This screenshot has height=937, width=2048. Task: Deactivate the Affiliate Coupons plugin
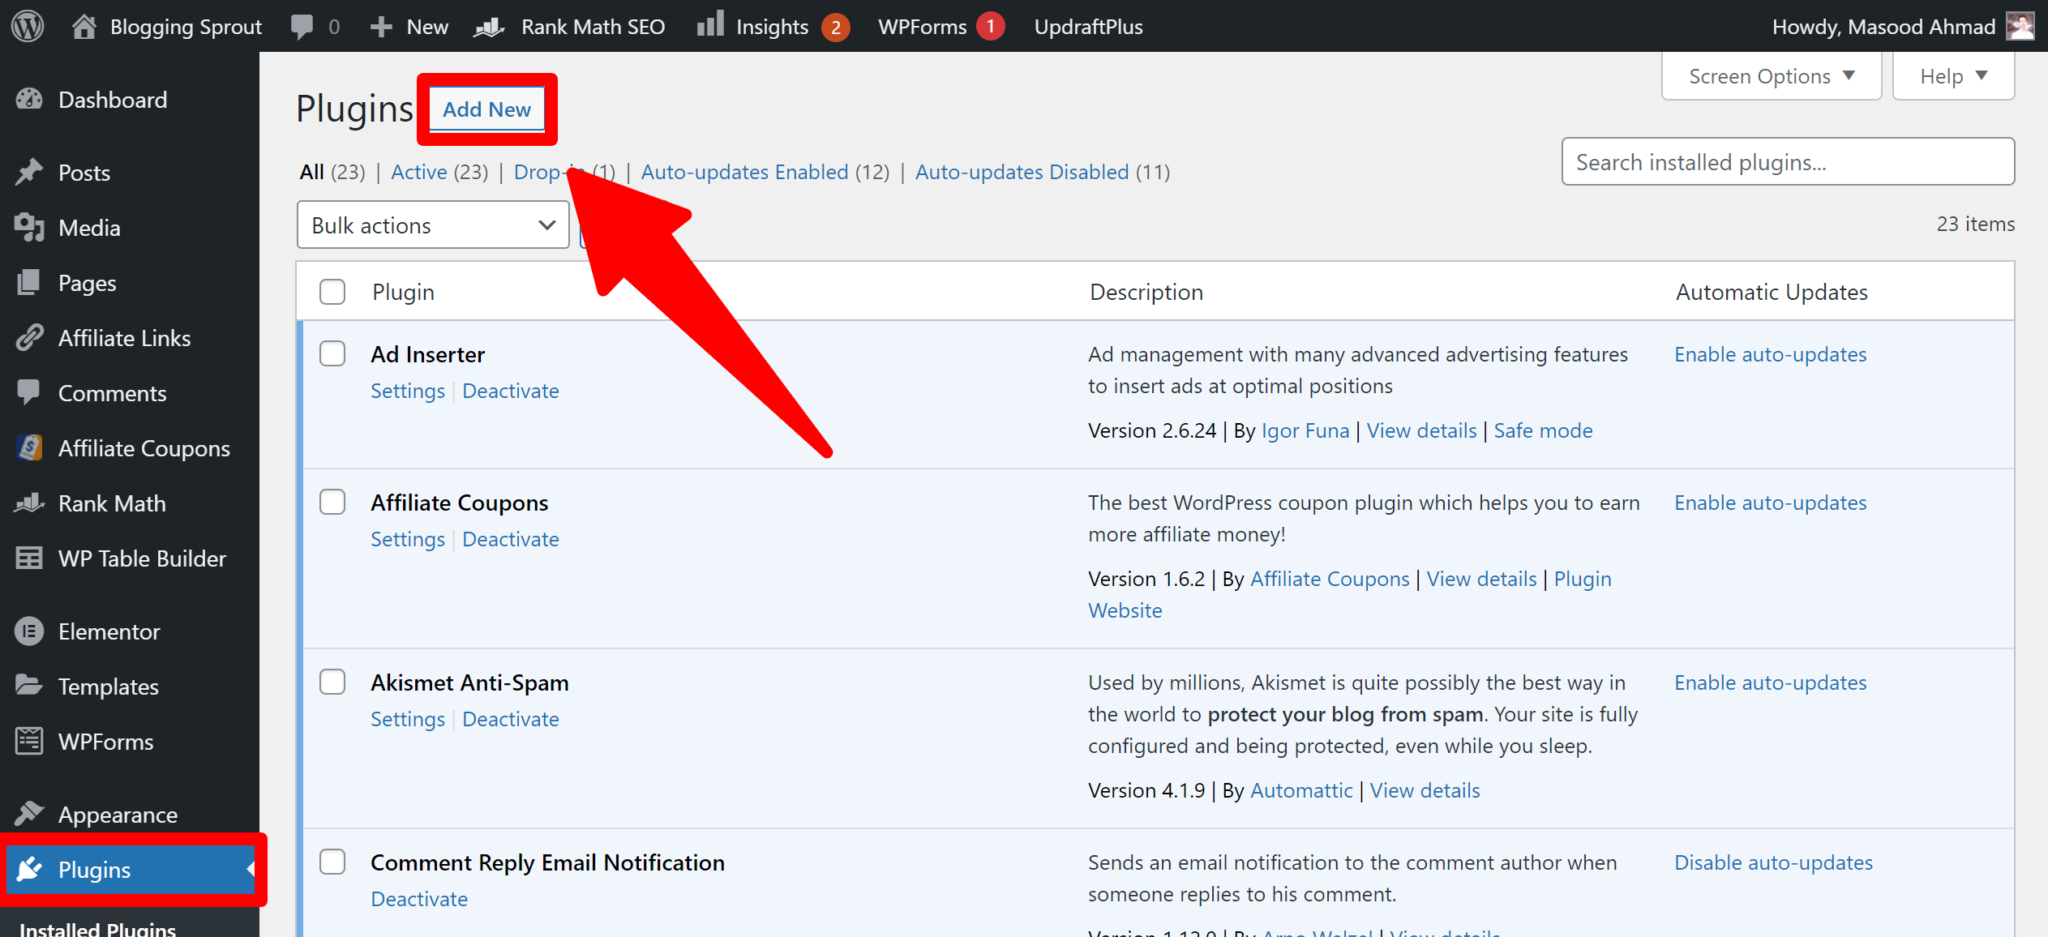[510, 539]
